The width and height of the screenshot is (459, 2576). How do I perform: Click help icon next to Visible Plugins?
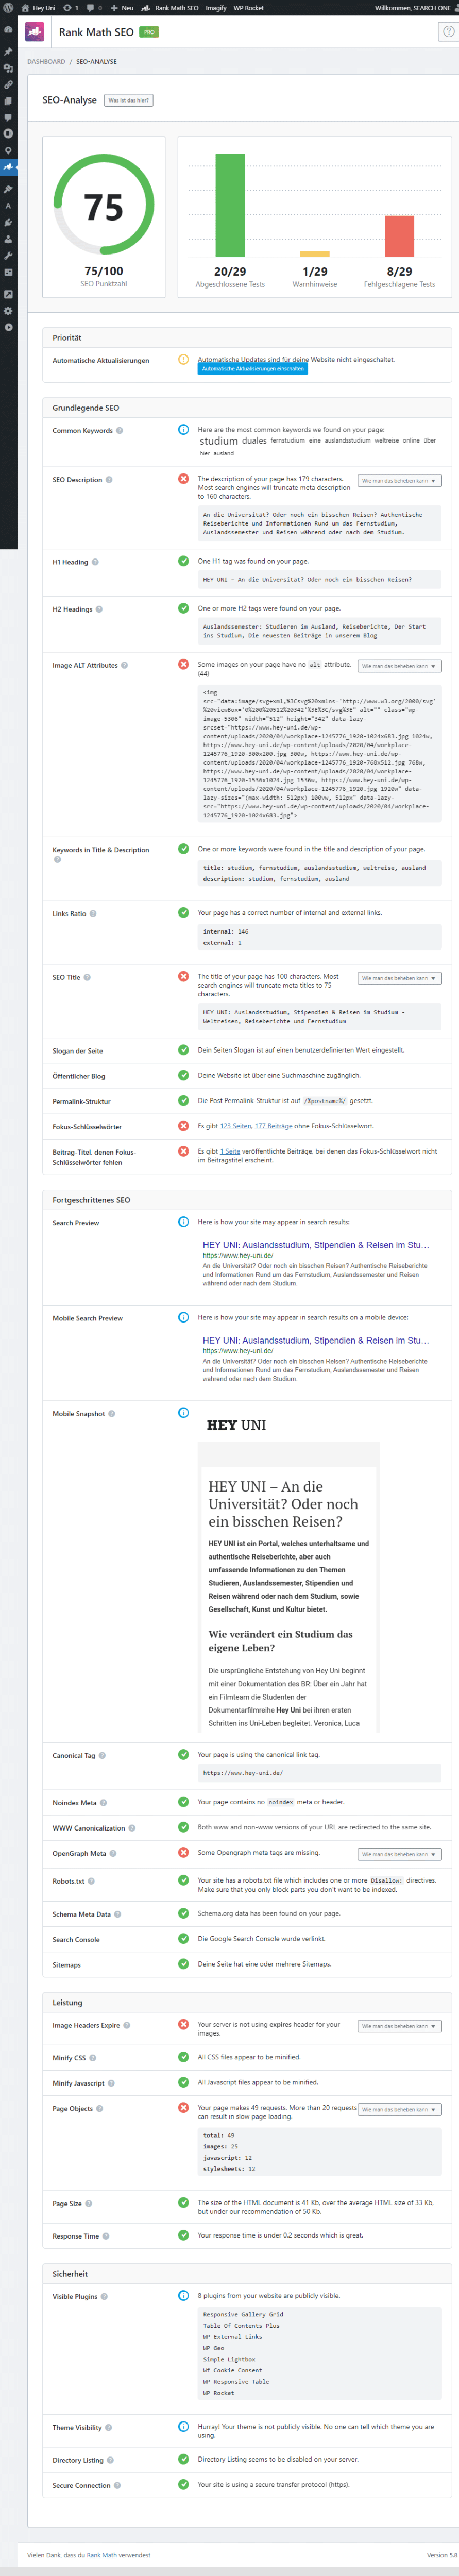pos(105,2296)
